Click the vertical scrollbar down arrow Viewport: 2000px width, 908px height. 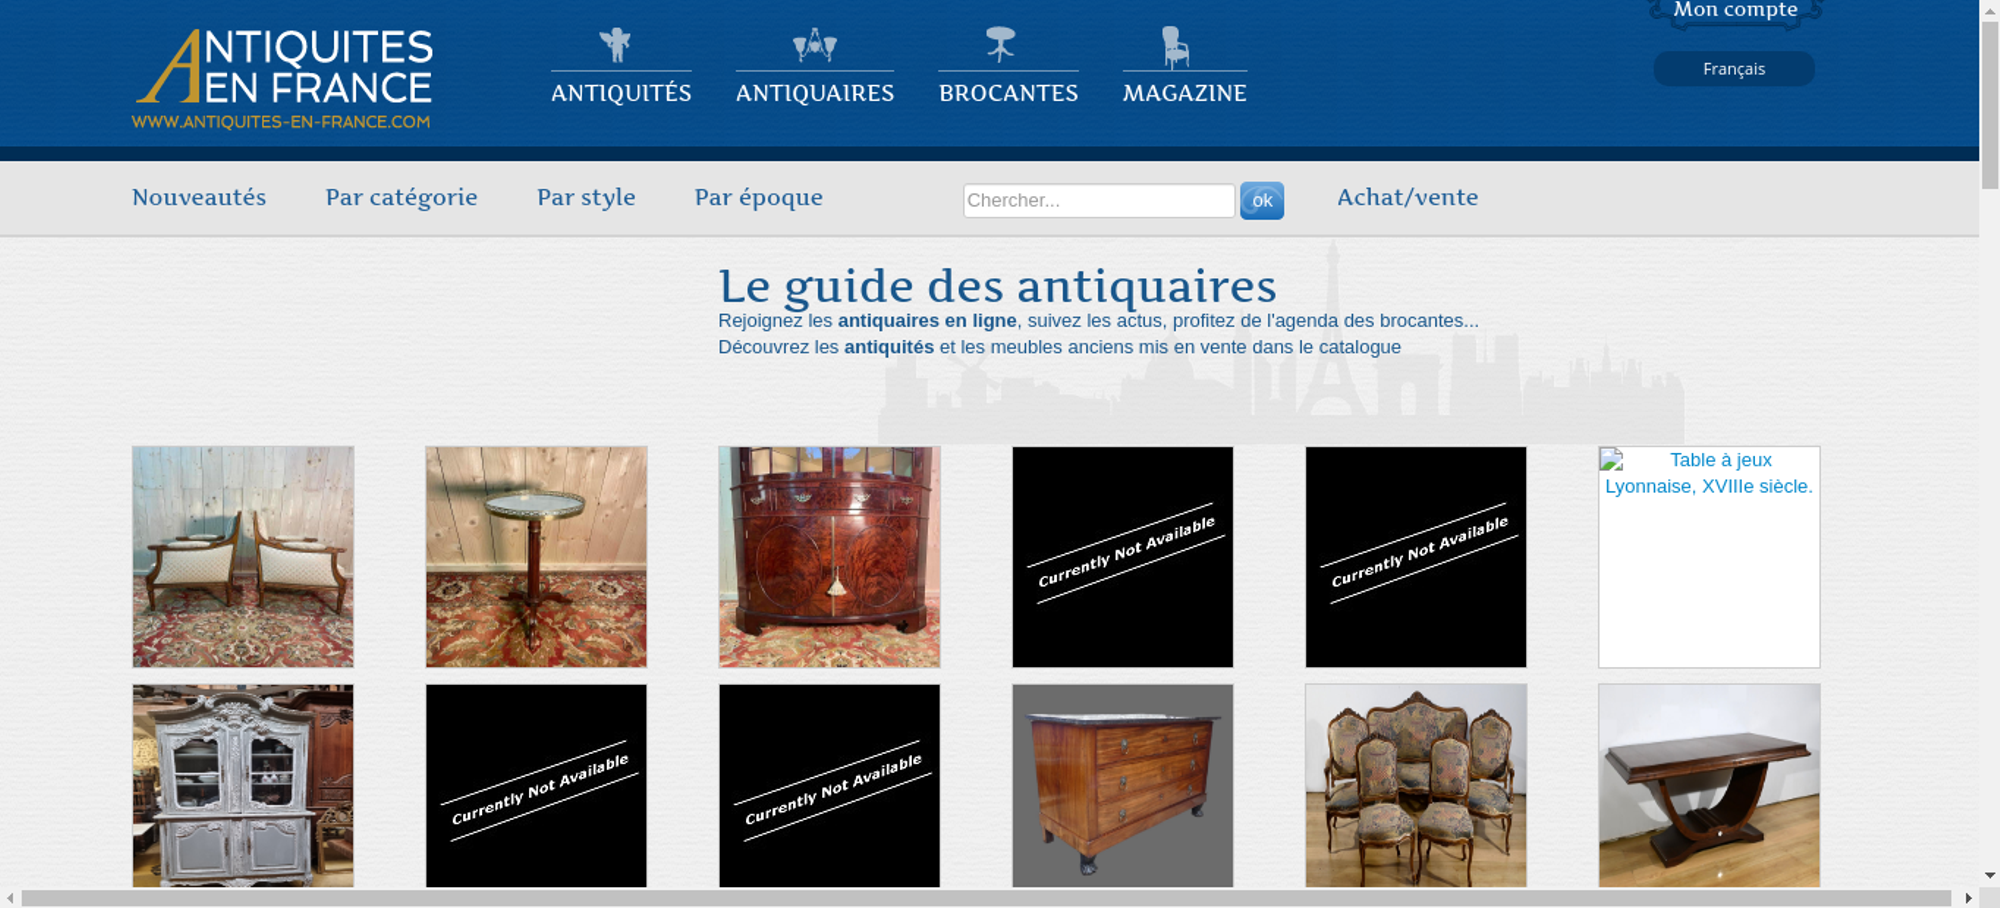tap(1989, 875)
